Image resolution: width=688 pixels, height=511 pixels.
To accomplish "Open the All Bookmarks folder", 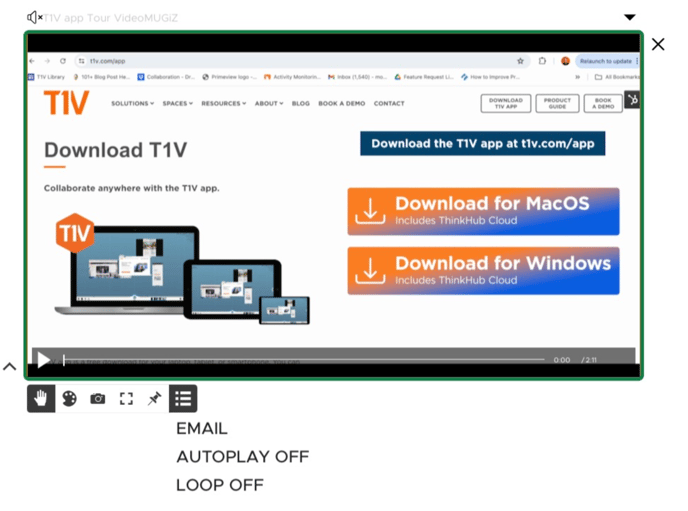I will click(617, 77).
